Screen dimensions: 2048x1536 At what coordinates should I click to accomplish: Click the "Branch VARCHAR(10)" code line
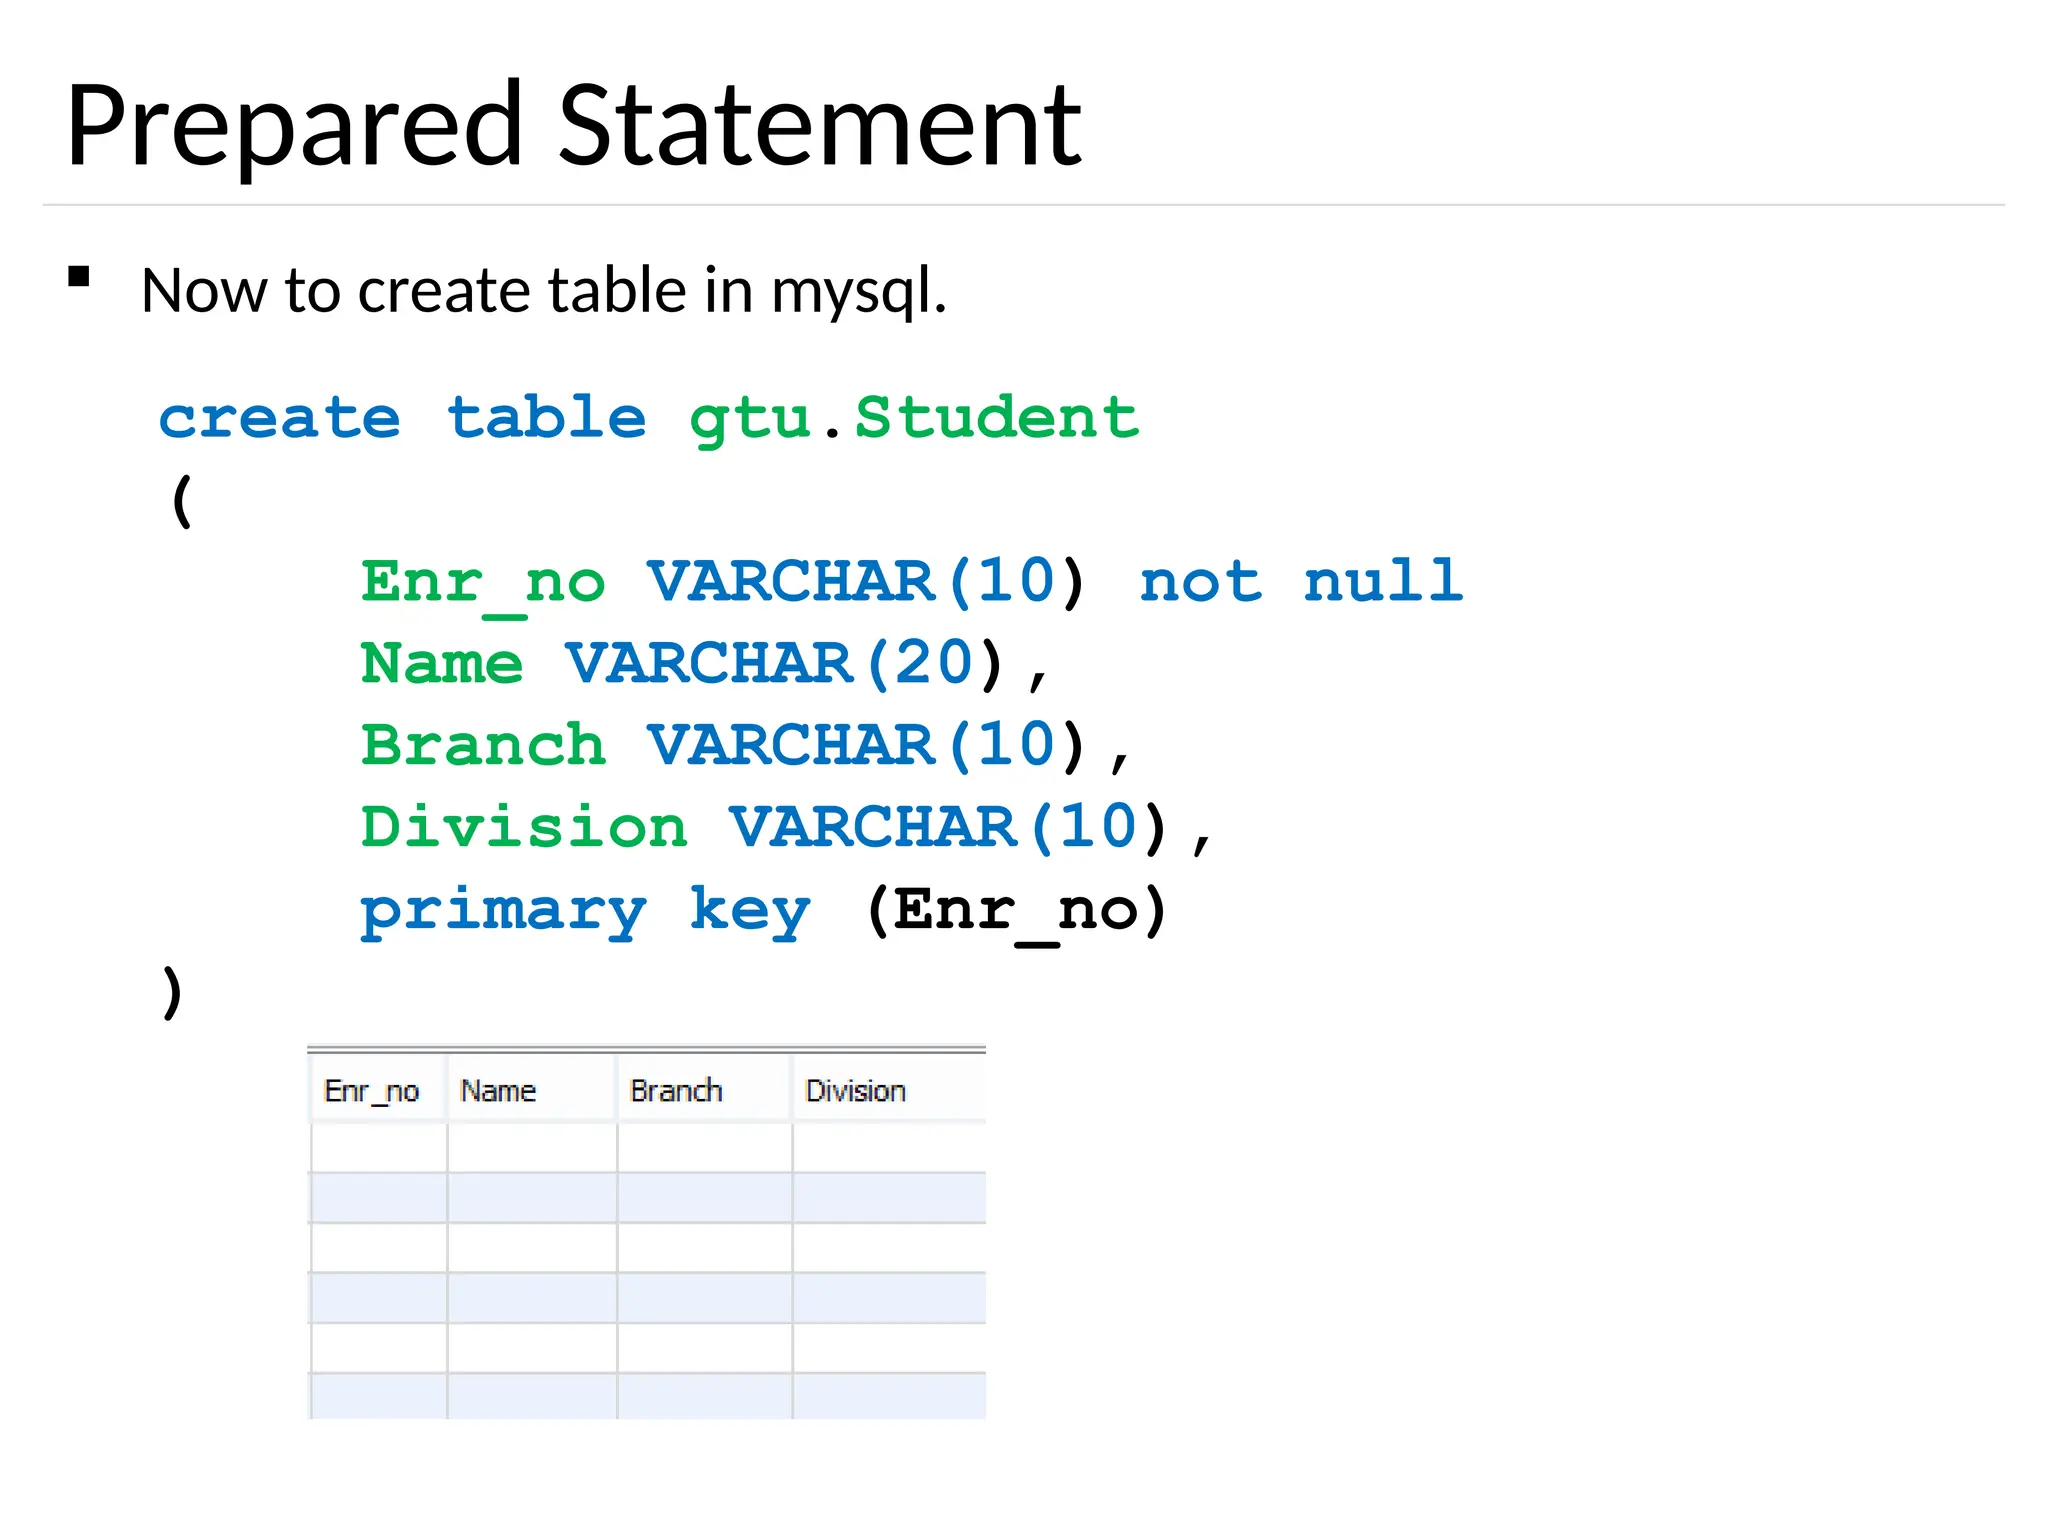(x=744, y=746)
